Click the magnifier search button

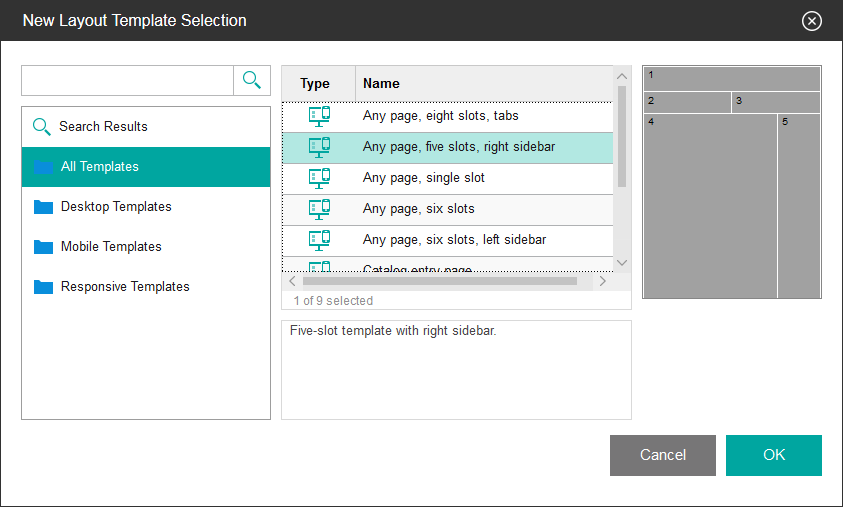tap(252, 81)
